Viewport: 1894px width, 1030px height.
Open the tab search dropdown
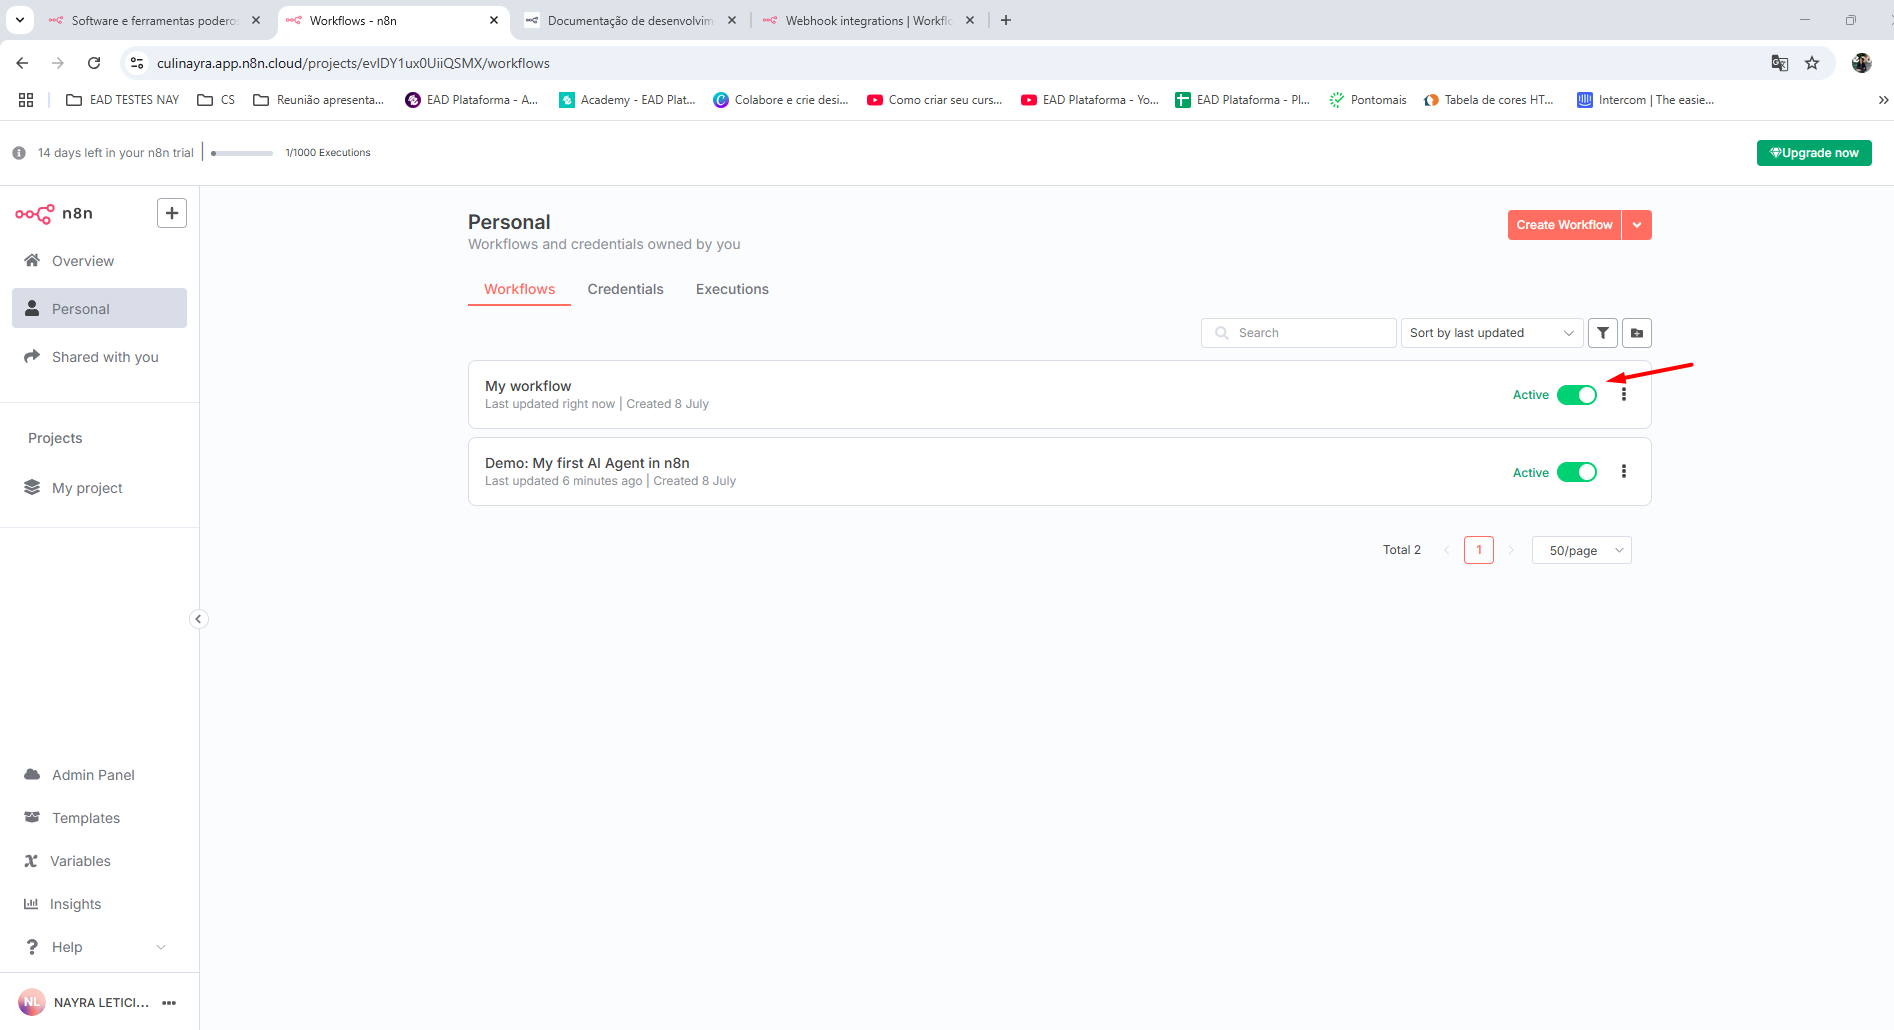point(19,20)
